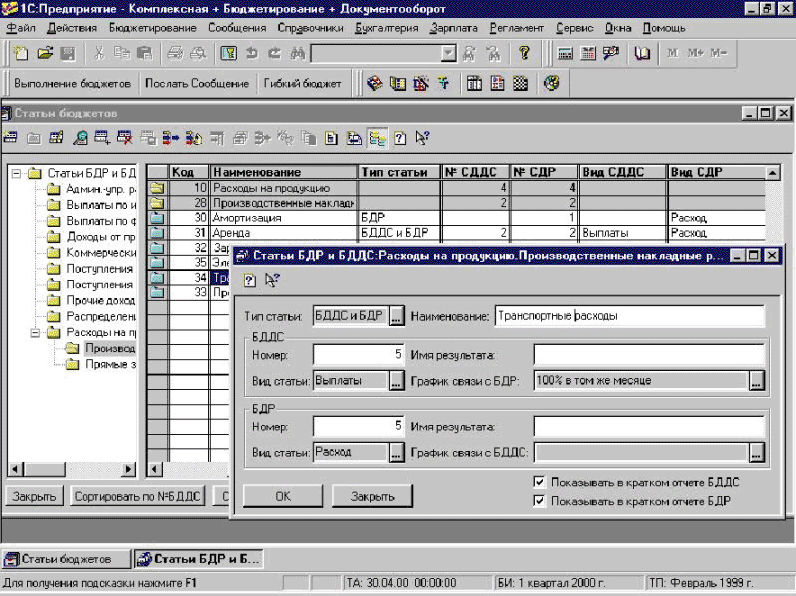Open the Тип статьи selection button
This screenshot has width=796, height=596.
coord(396,316)
